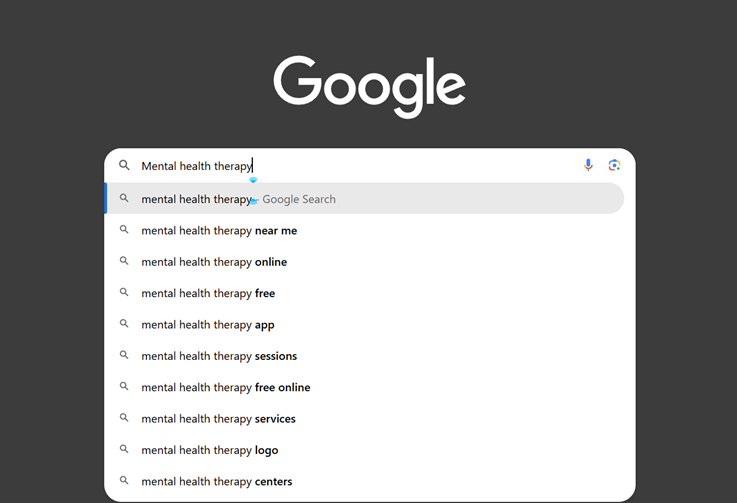Select suggestion 'mental health therapy sessions'
The height and width of the screenshot is (503, 737).
pos(365,356)
